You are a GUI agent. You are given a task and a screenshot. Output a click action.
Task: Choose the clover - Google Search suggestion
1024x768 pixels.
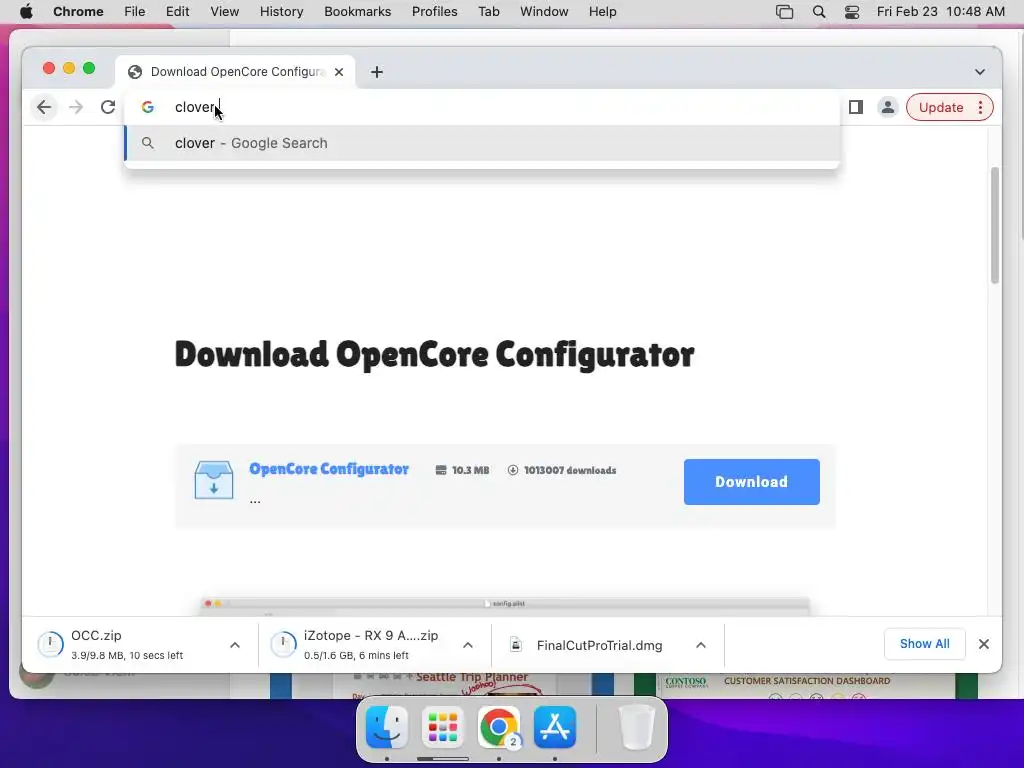tap(482, 143)
